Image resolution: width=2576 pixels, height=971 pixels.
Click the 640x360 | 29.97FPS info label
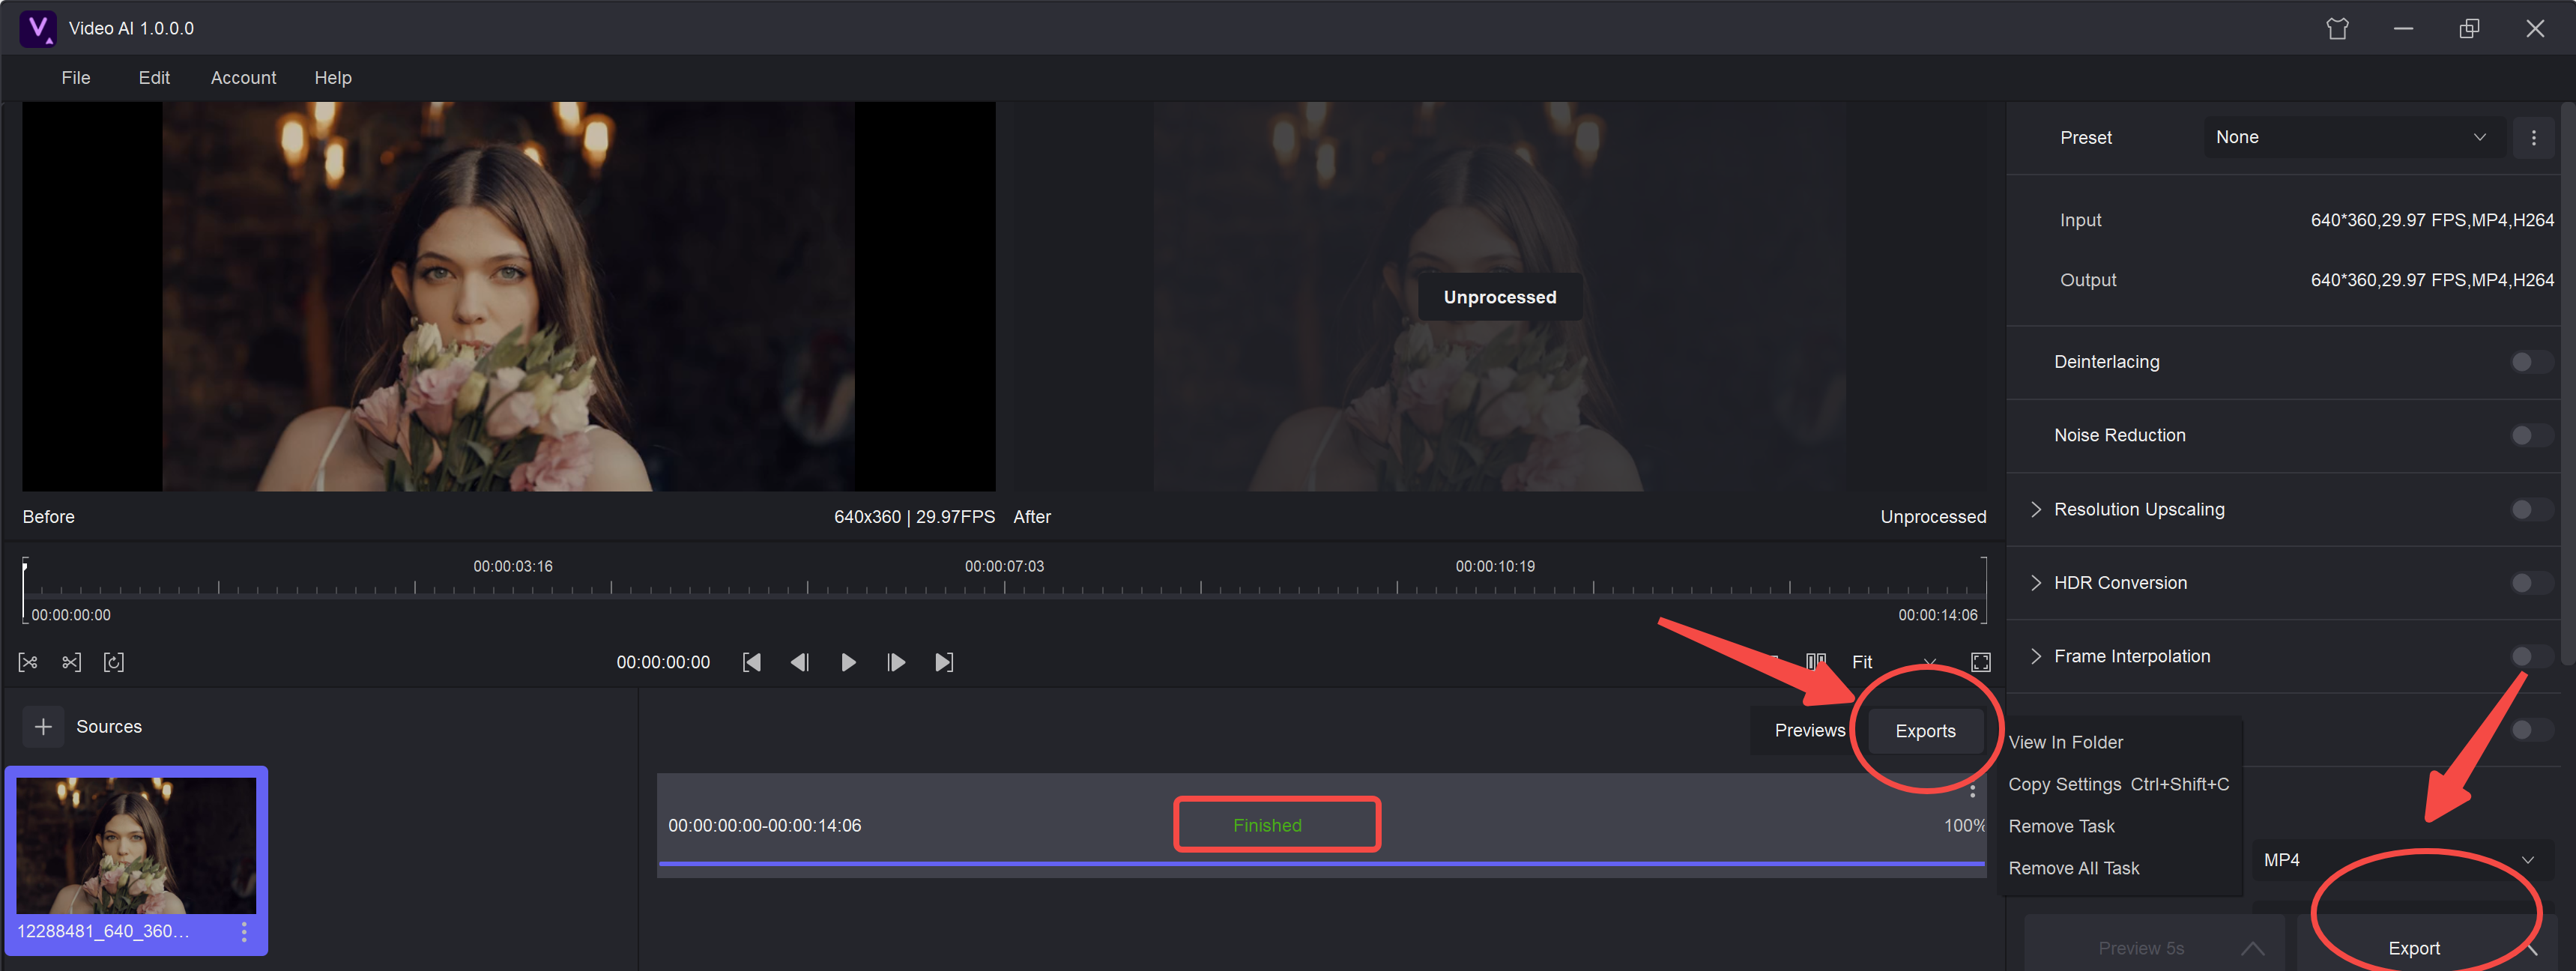[x=914, y=517]
